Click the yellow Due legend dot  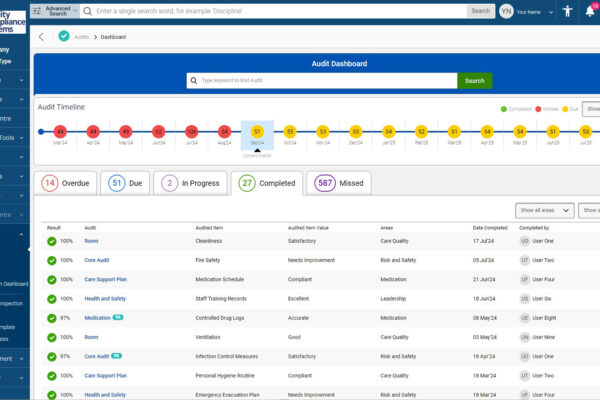click(565, 109)
